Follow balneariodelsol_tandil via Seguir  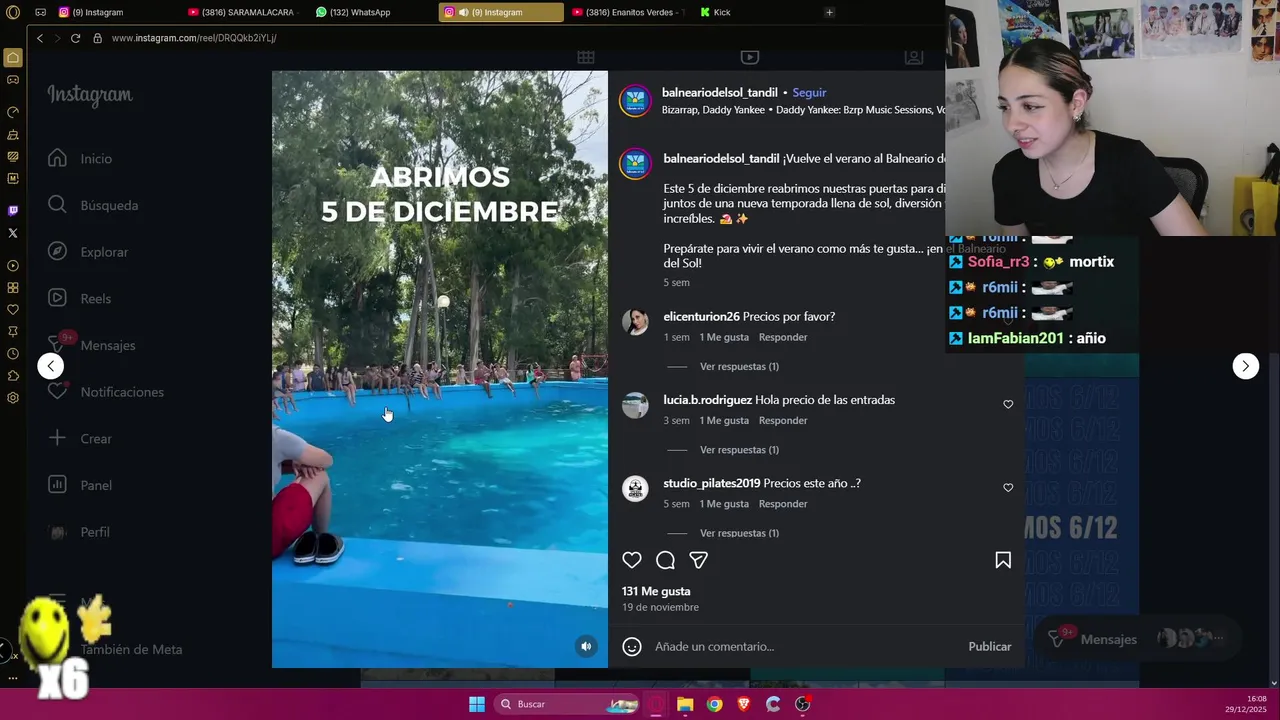(809, 92)
